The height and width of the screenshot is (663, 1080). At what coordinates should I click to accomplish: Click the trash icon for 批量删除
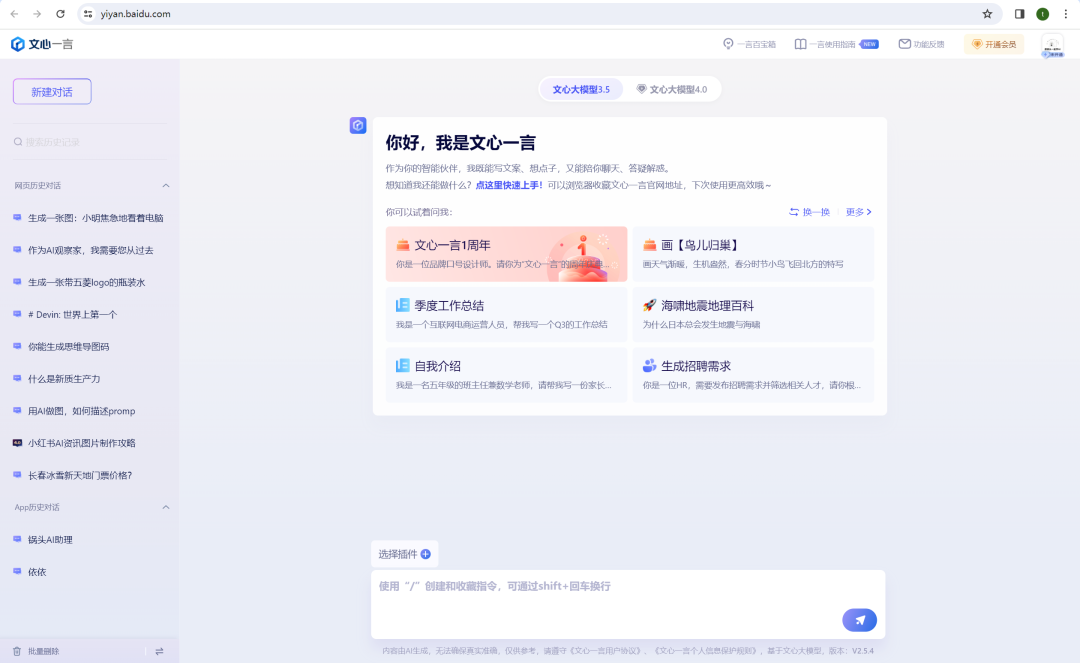pos(17,651)
